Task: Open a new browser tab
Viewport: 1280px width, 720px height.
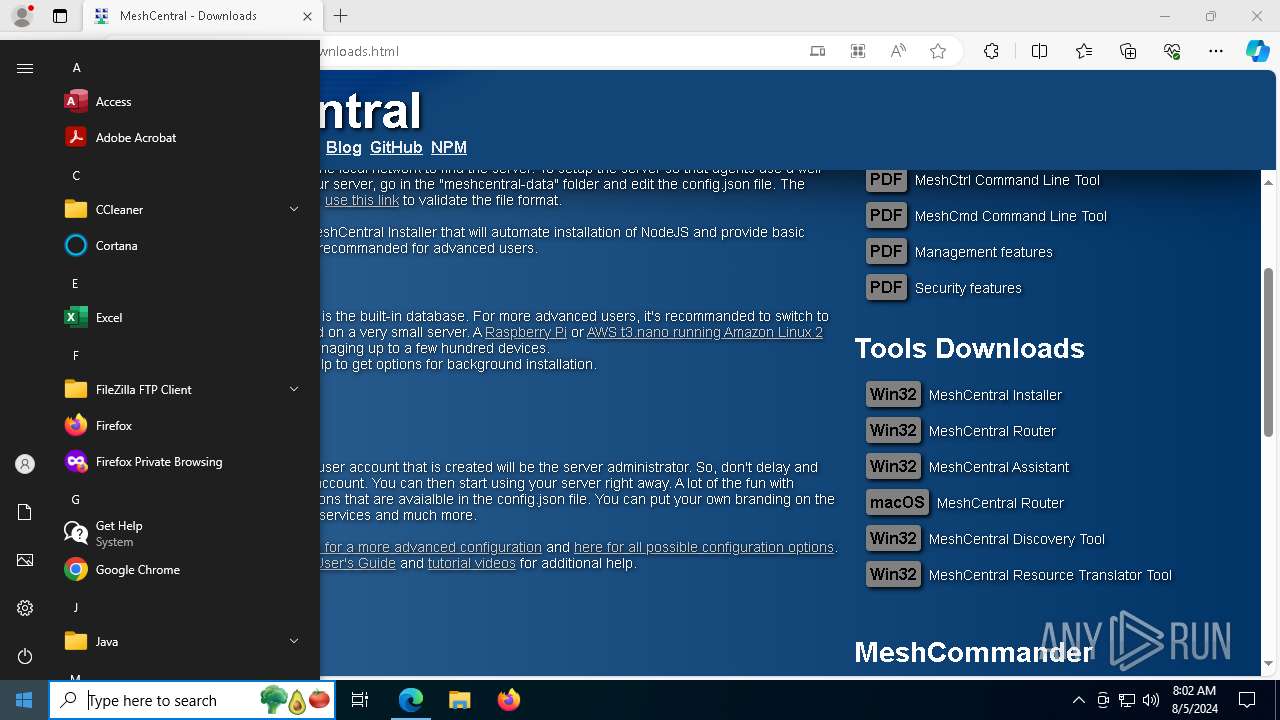Action: (x=340, y=16)
